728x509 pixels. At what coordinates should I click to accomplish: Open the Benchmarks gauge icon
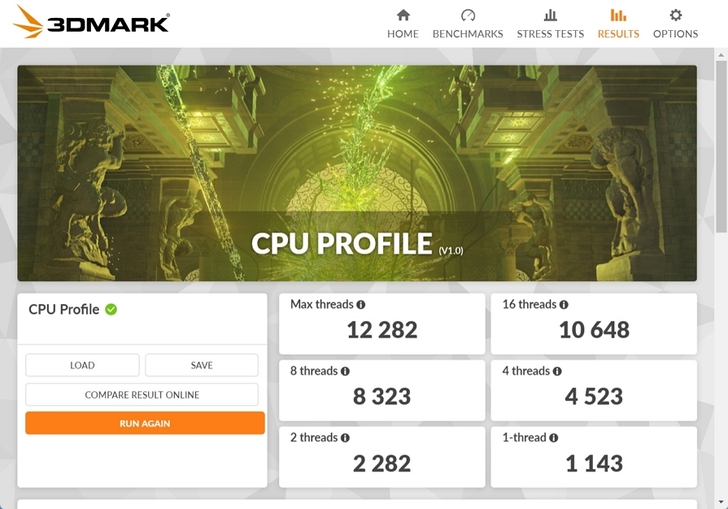(468, 15)
